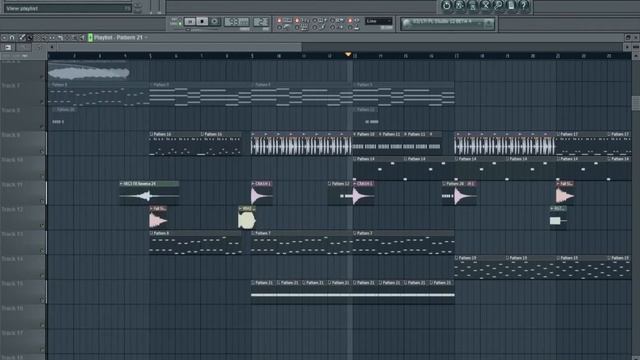
Task: Open the FL Studio 12 BETA news panel
Action: [x=447, y=24]
